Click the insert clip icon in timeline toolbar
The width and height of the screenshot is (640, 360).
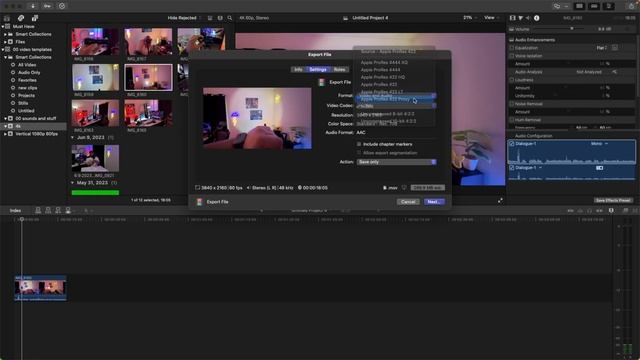(48, 210)
